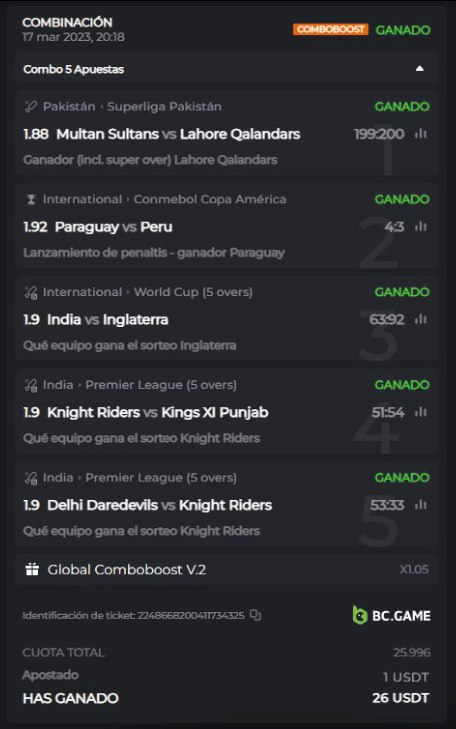This screenshot has height=729, width=456.
Task: Click the cricket icon beside Pakistán Superliga
Action: point(31,106)
